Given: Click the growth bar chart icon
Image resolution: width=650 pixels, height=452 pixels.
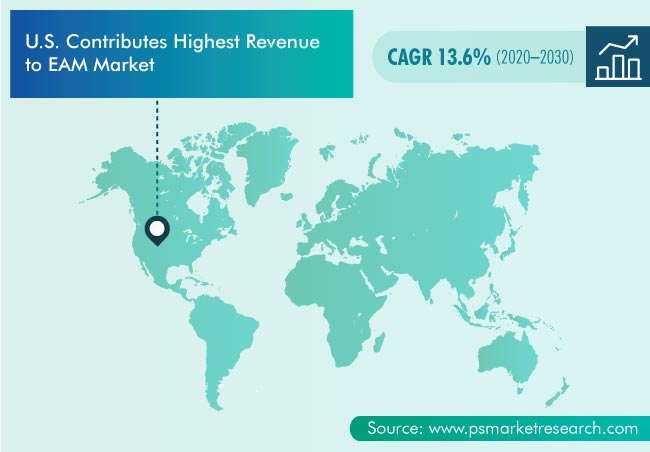Looking at the screenshot, I should pyautogui.click(x=618, y=57).
